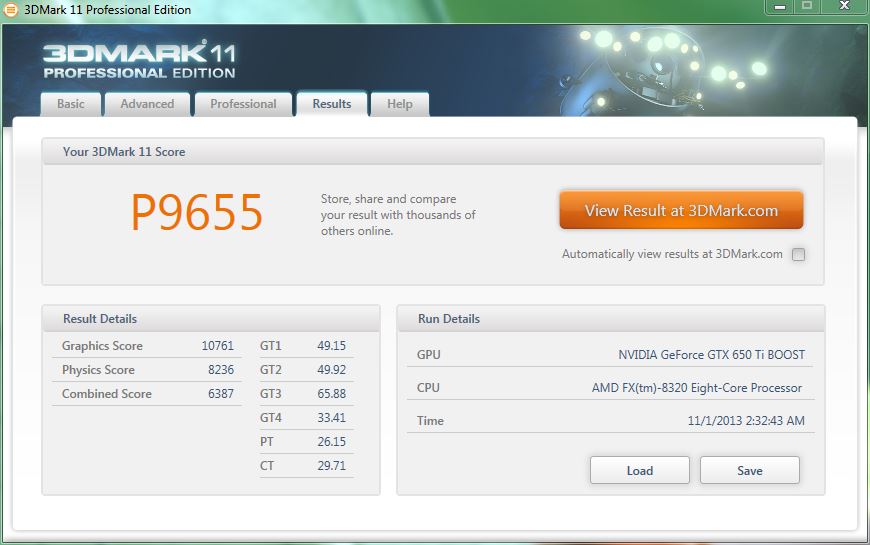Screen dimensions: 870x545
Task: Click the time value 11/1/2013 2:32:43 AM
Action: [x=746, y=421]
